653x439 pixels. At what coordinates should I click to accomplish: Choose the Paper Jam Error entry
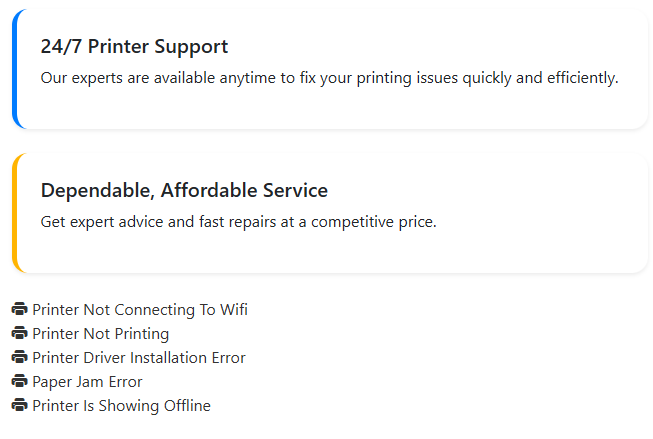tap(87, 382)
